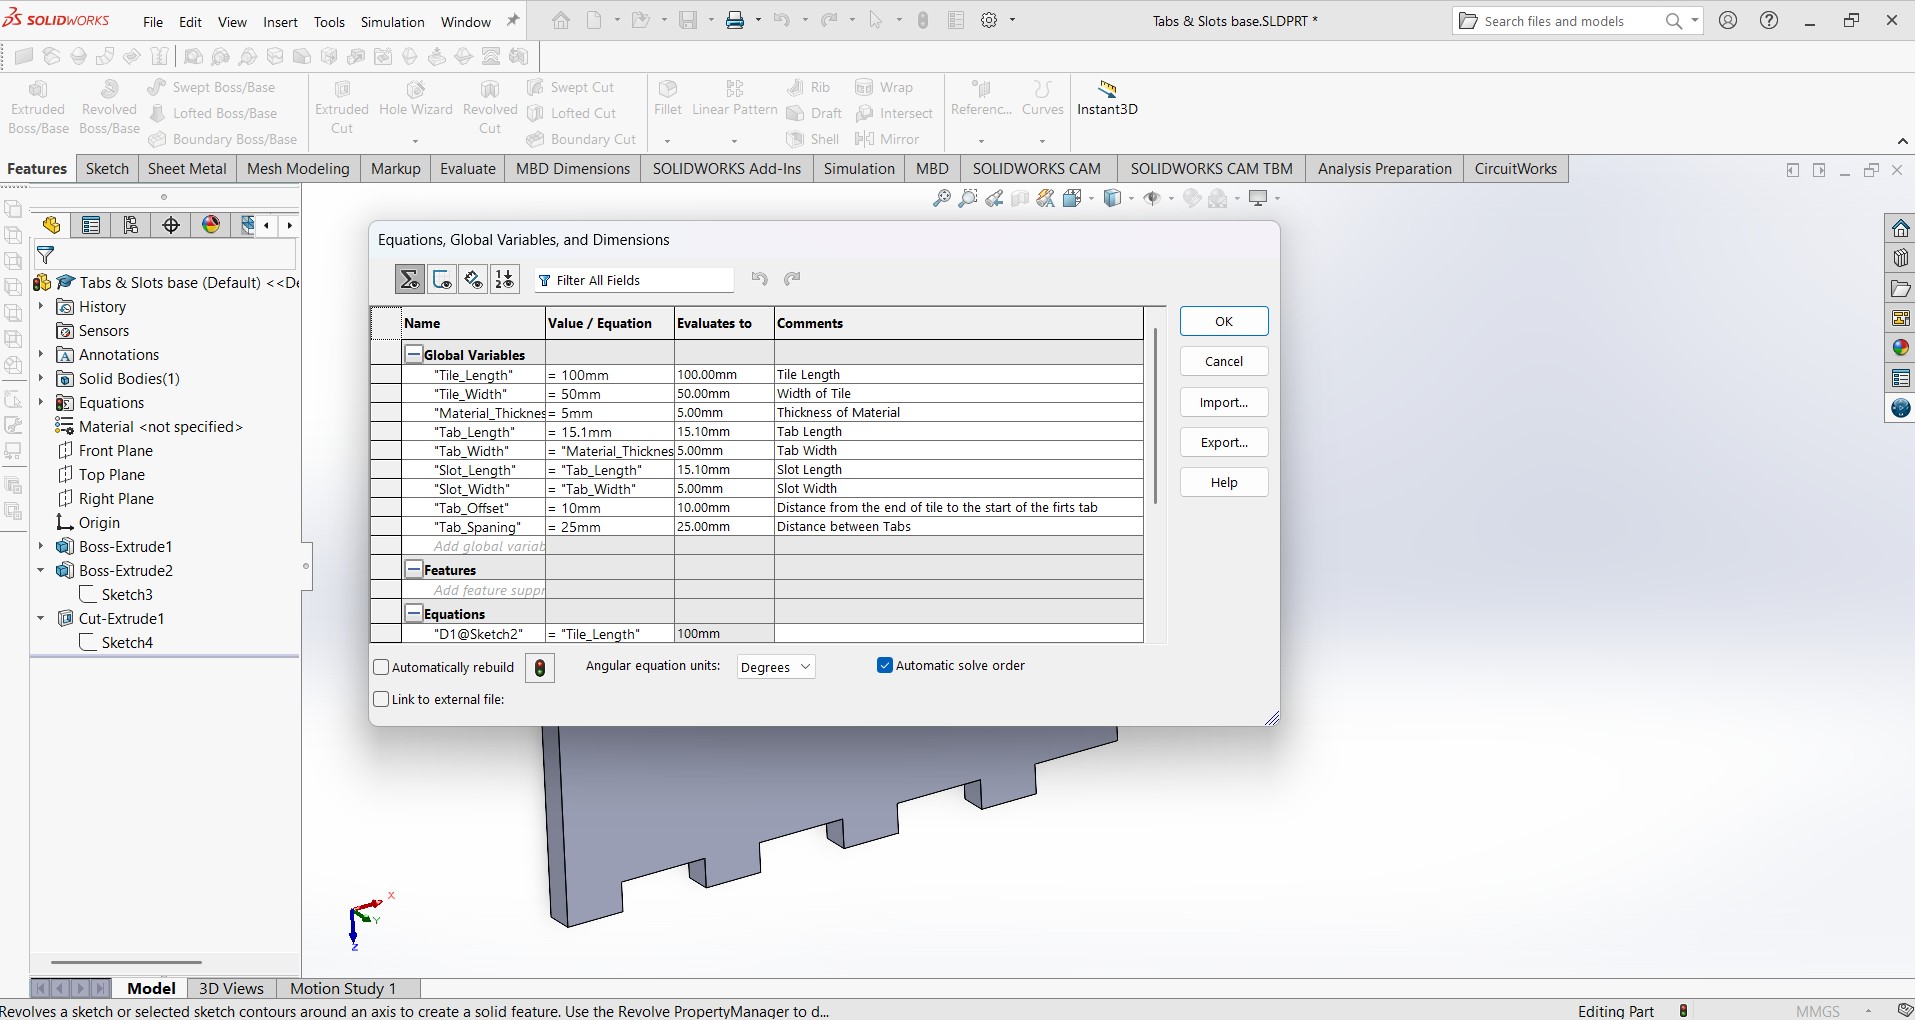
Task: Enable Automatically rebuild checkbox
Action: [381, 667]
